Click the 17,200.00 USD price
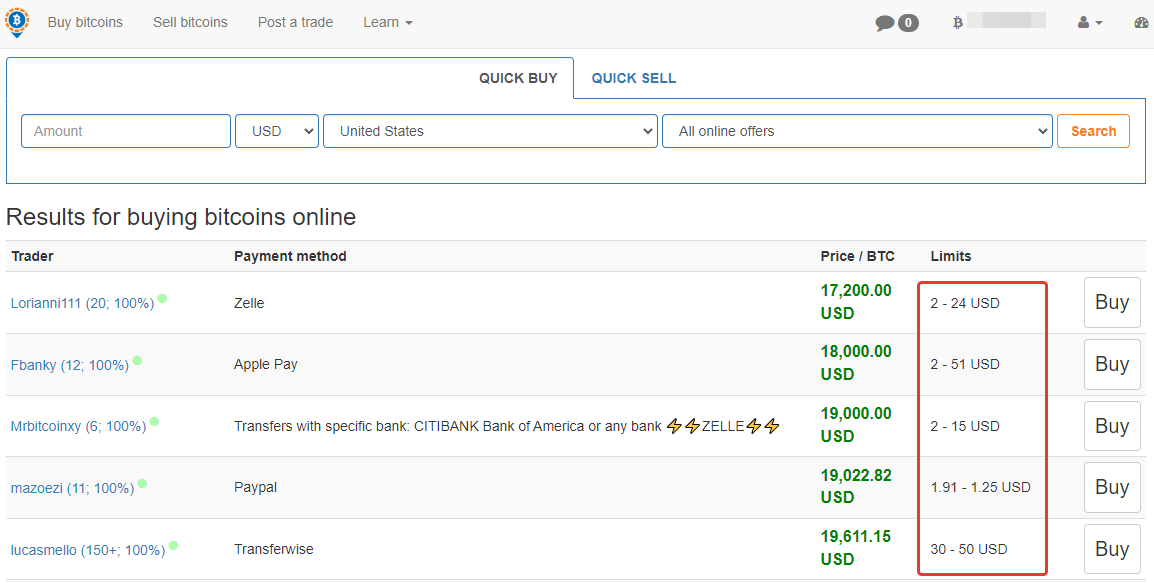 856,302
